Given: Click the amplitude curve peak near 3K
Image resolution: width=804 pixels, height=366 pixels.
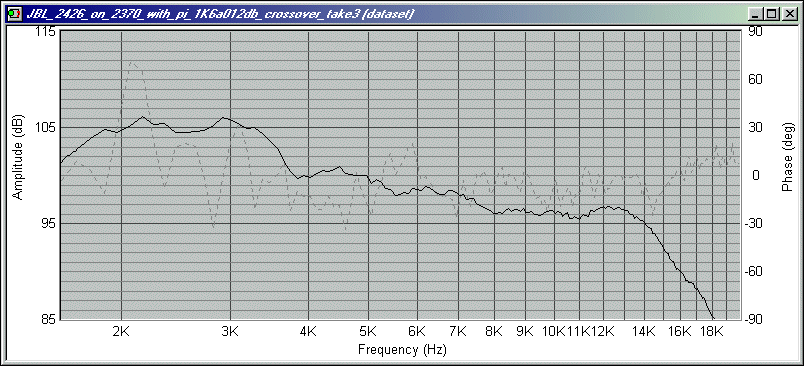Looking at the screenshot, I should tap(223, 118).
